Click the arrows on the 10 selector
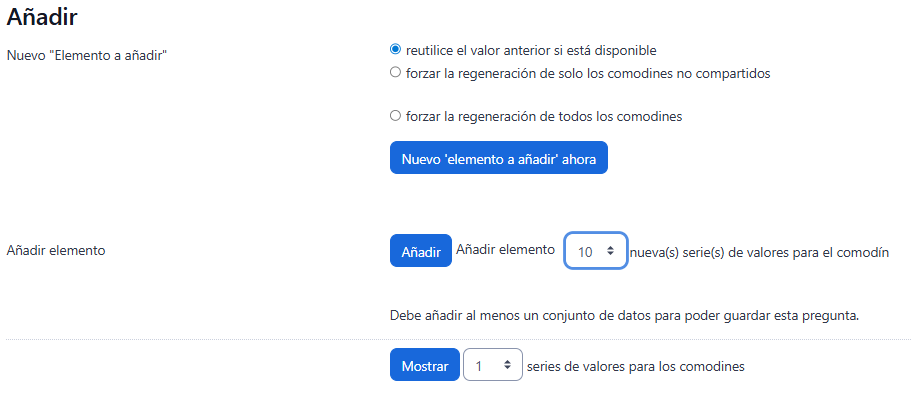The height and width of the screenshot is (406, 911). pyautogui.click(x=610, y=251)
